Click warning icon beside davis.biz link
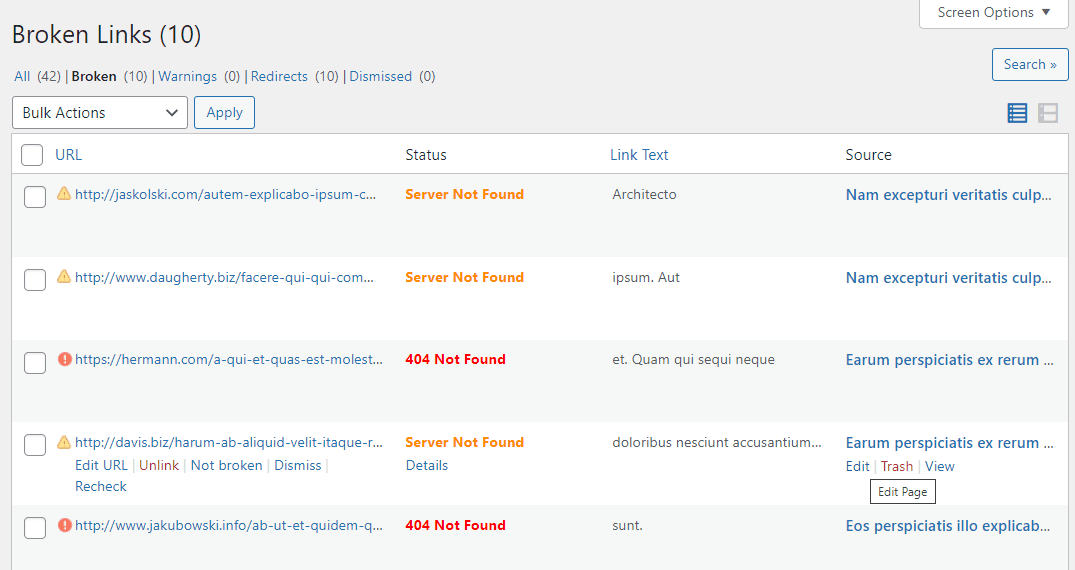1075x570 pixels. tap(64, 442)
